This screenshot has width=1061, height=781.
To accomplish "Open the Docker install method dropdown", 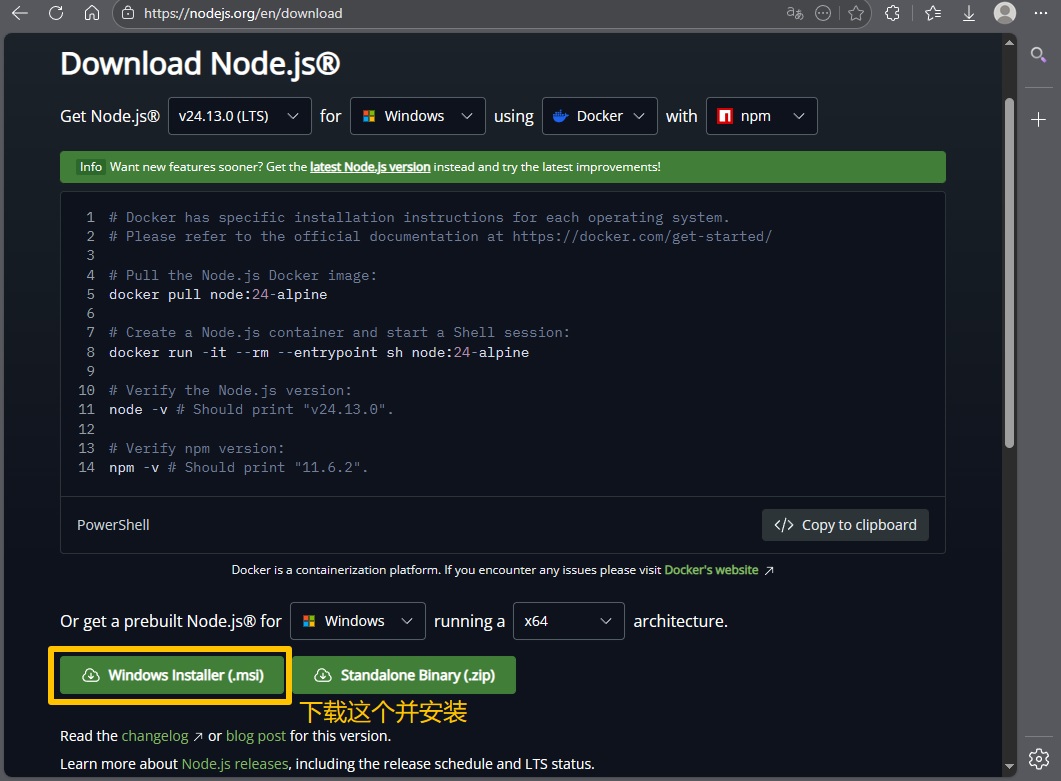I will (600, 116).
